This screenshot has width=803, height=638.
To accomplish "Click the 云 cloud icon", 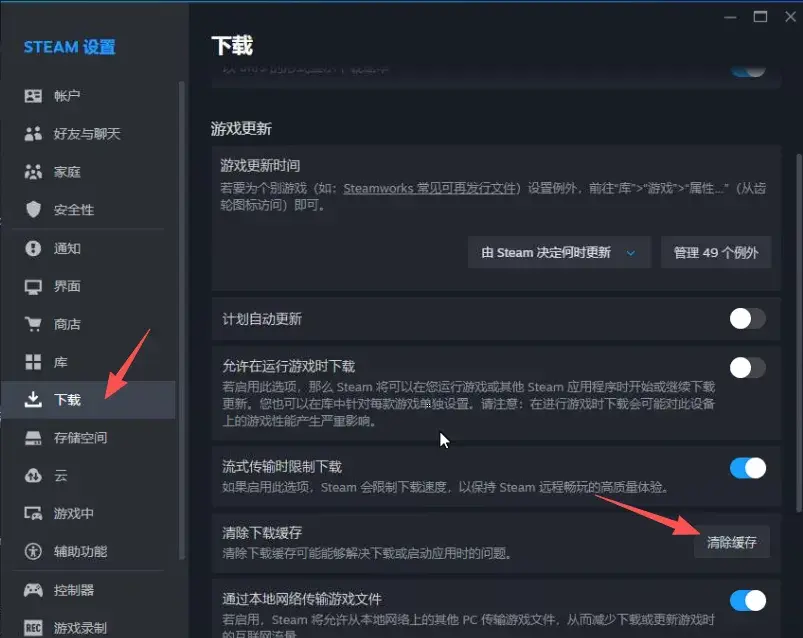I will click(x=33, y=476).
